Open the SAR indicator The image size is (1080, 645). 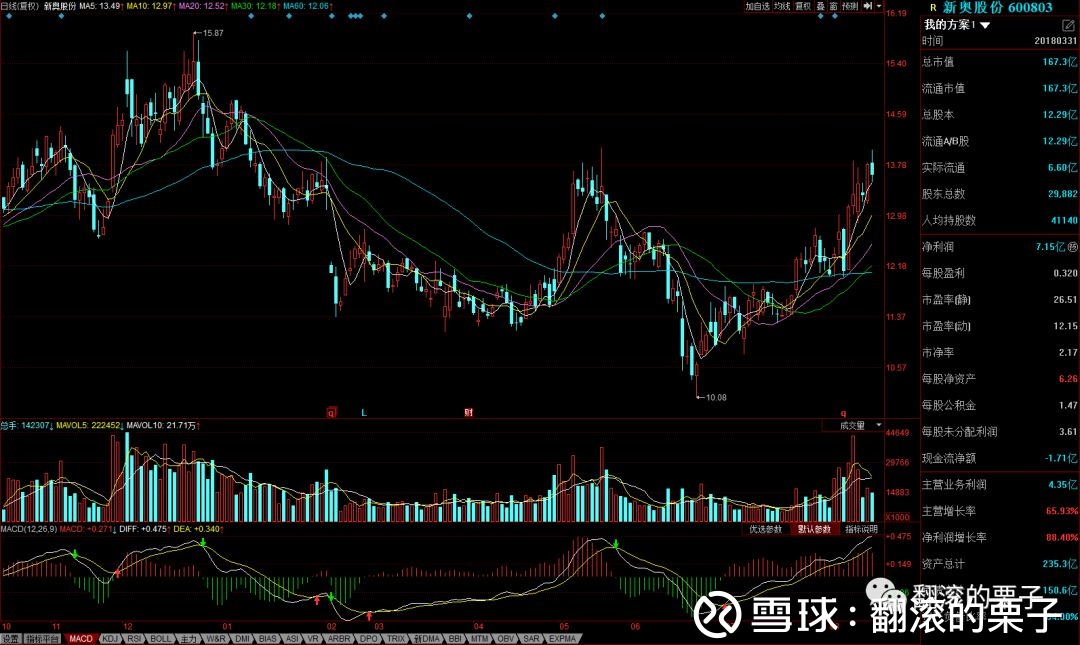pyautogui.click(x=530, y=638)
